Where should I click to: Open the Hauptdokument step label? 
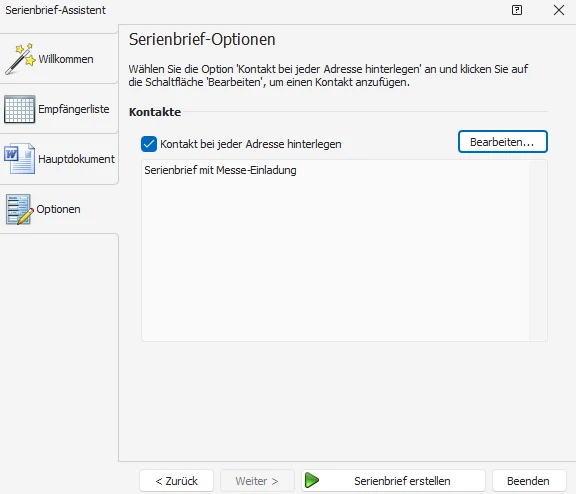76,159
